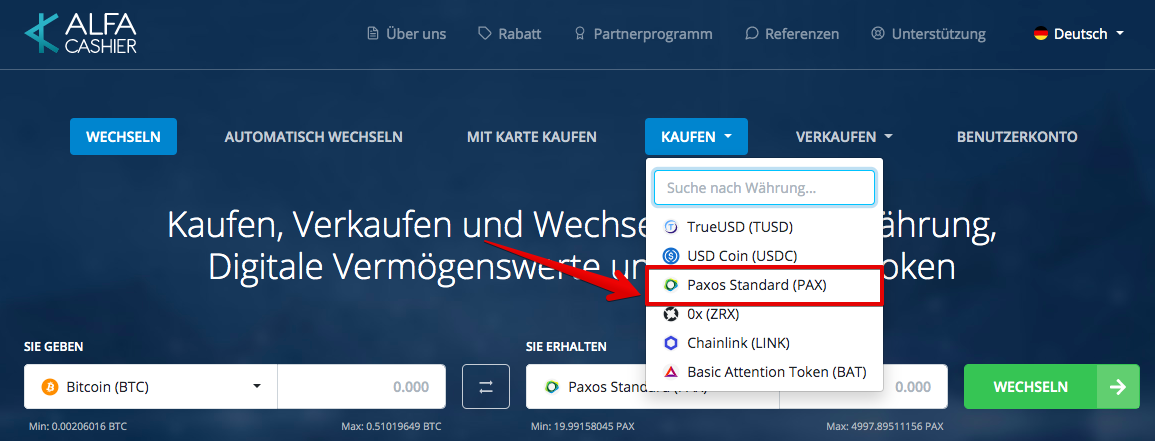Expand the Verkaufen dropdown menu
The width and height of the screenshot is (1155, 441).
[844, 137]
